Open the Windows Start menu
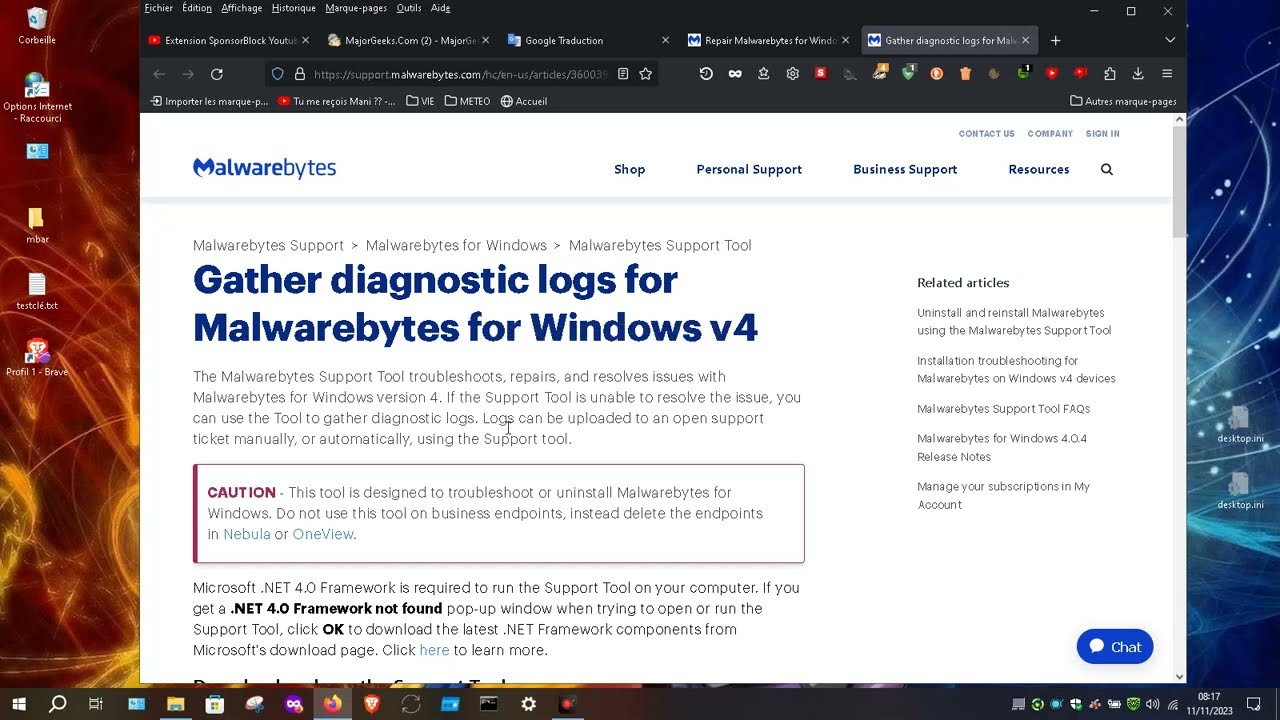Viewport: 1280px width, 720px height. point(19,704)
